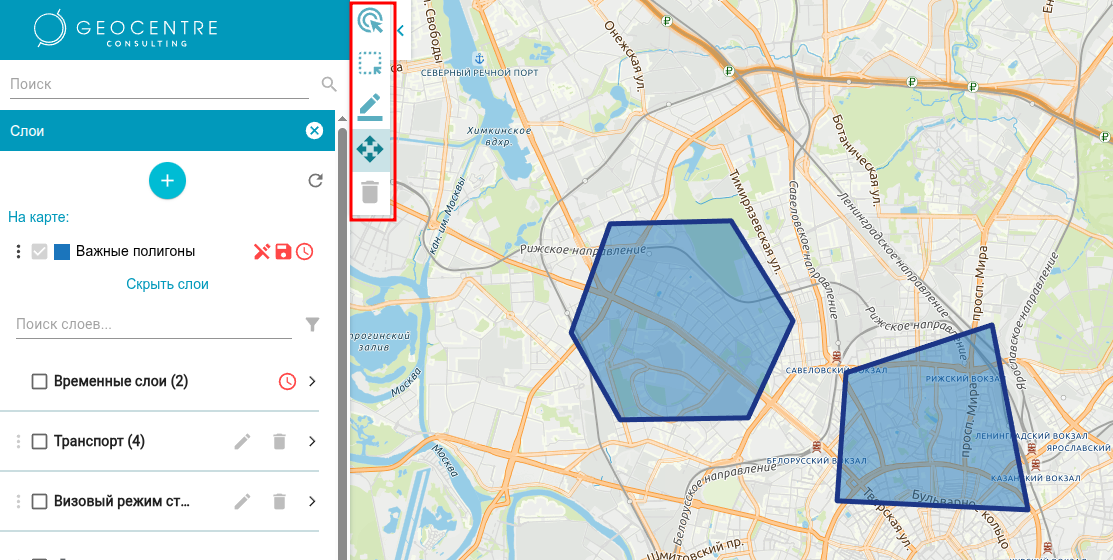This screenshot has height=560, width=1113.
Task: Click the На карте: label
Action: tap(38, 216)
